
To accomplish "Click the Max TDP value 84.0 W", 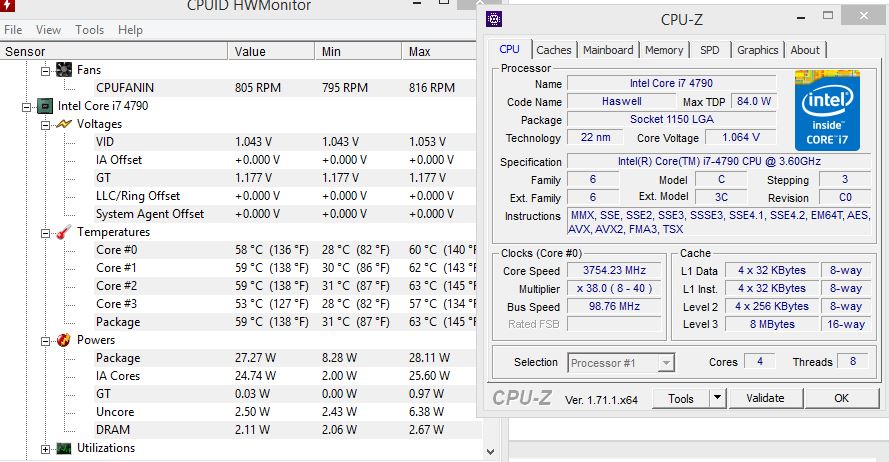I will (753, 101).
